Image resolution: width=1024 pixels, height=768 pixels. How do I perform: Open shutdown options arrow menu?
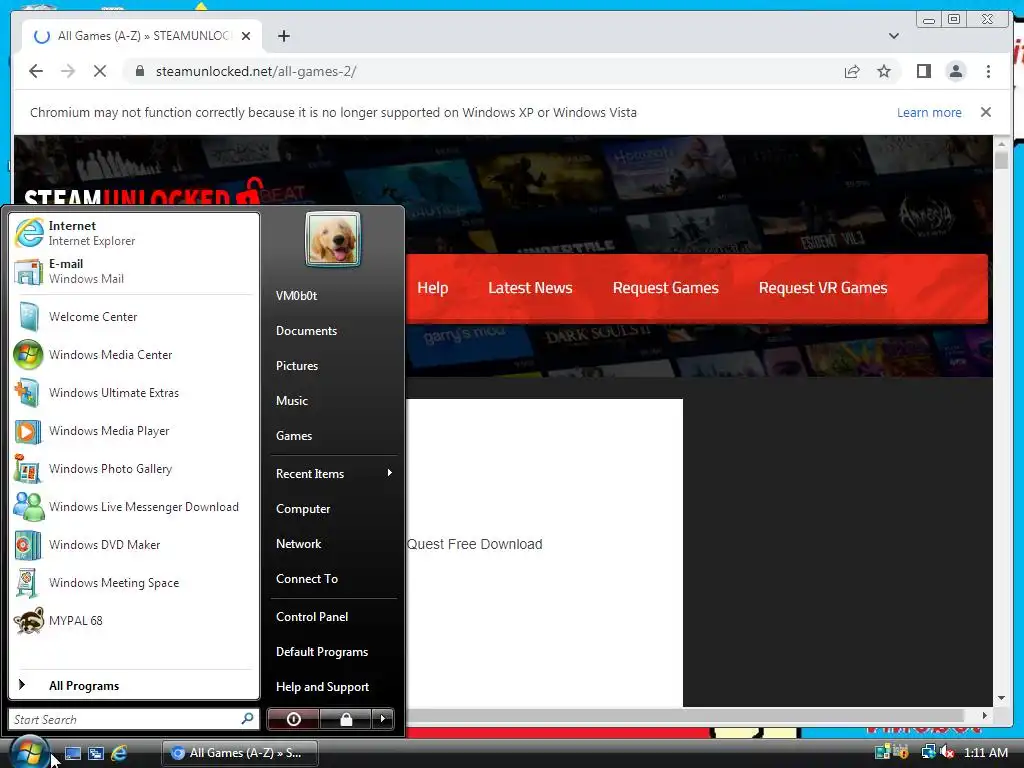coord(383,719)
